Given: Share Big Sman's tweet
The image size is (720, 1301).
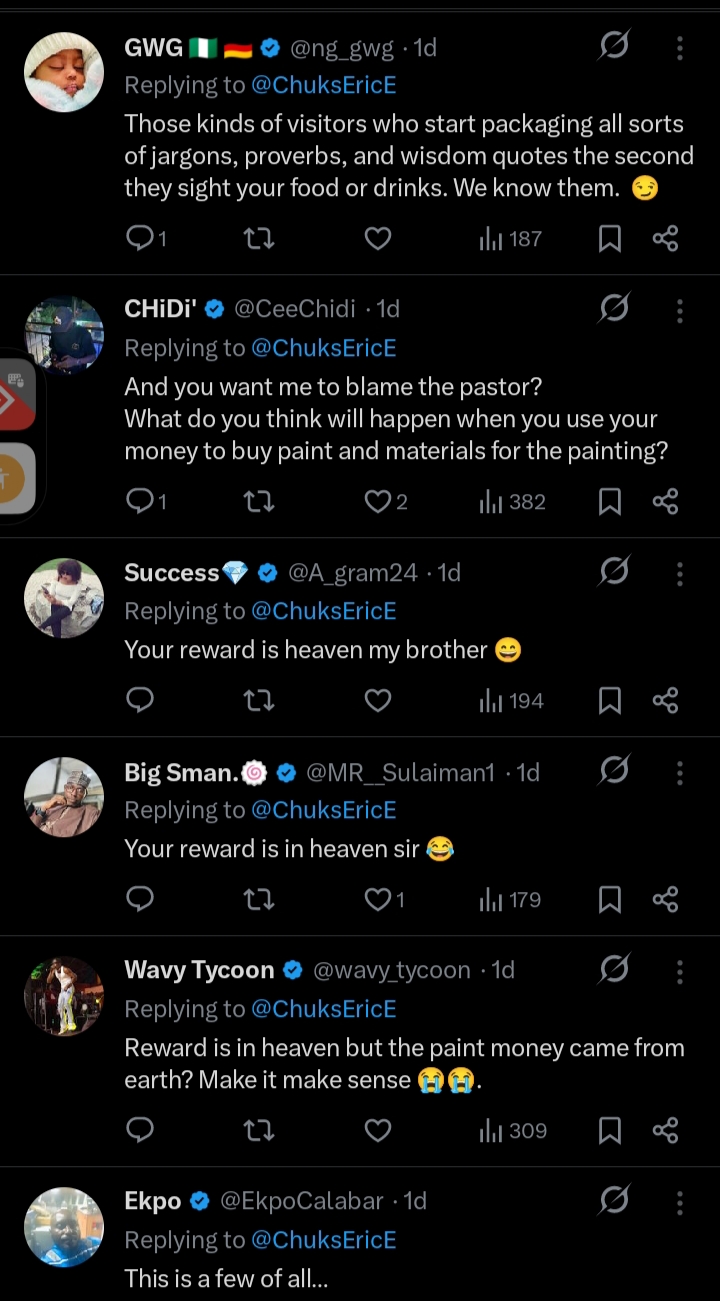Looking at the screenshot, I should point(665,899).
